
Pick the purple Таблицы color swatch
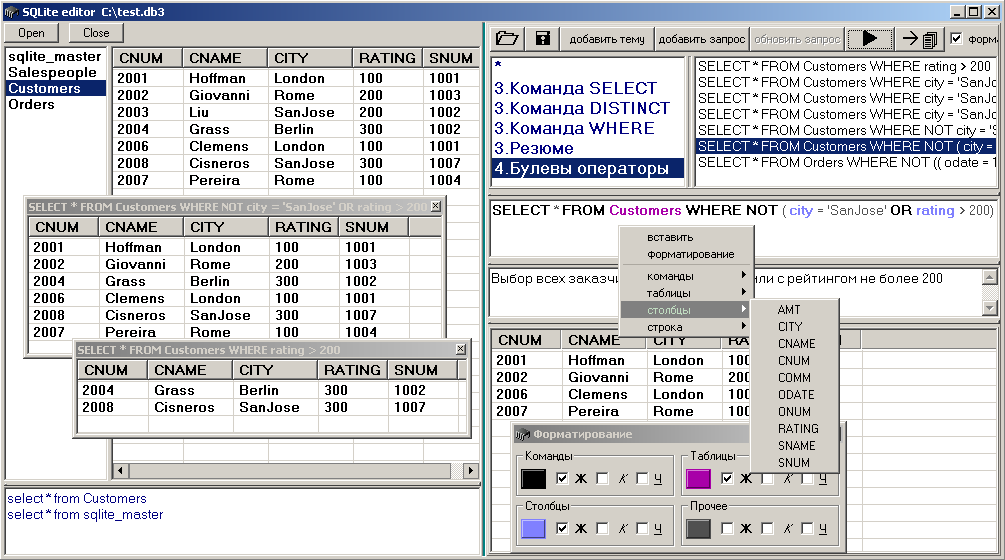698,479
